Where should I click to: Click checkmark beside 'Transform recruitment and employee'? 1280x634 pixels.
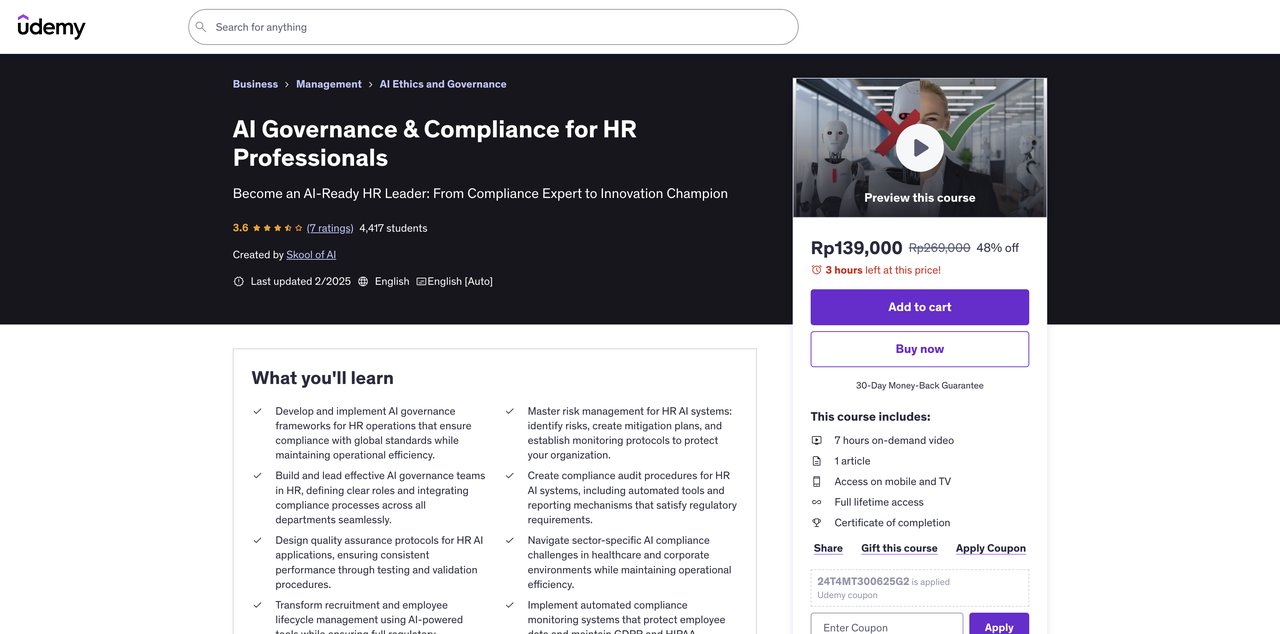point(257,605)
